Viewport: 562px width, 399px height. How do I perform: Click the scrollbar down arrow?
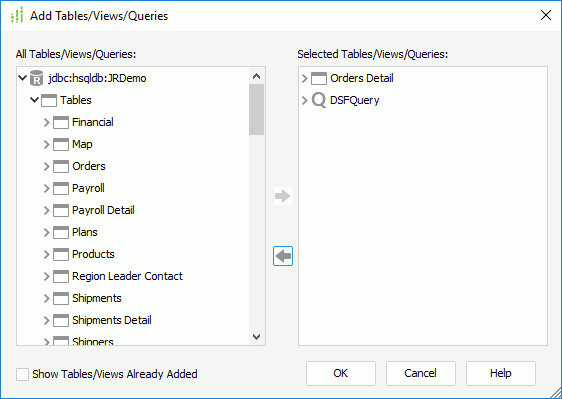(257, 337)
